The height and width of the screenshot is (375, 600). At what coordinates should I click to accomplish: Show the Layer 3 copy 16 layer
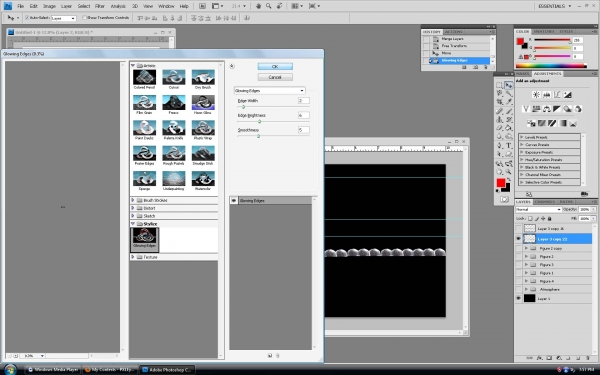tap(518, 228)
